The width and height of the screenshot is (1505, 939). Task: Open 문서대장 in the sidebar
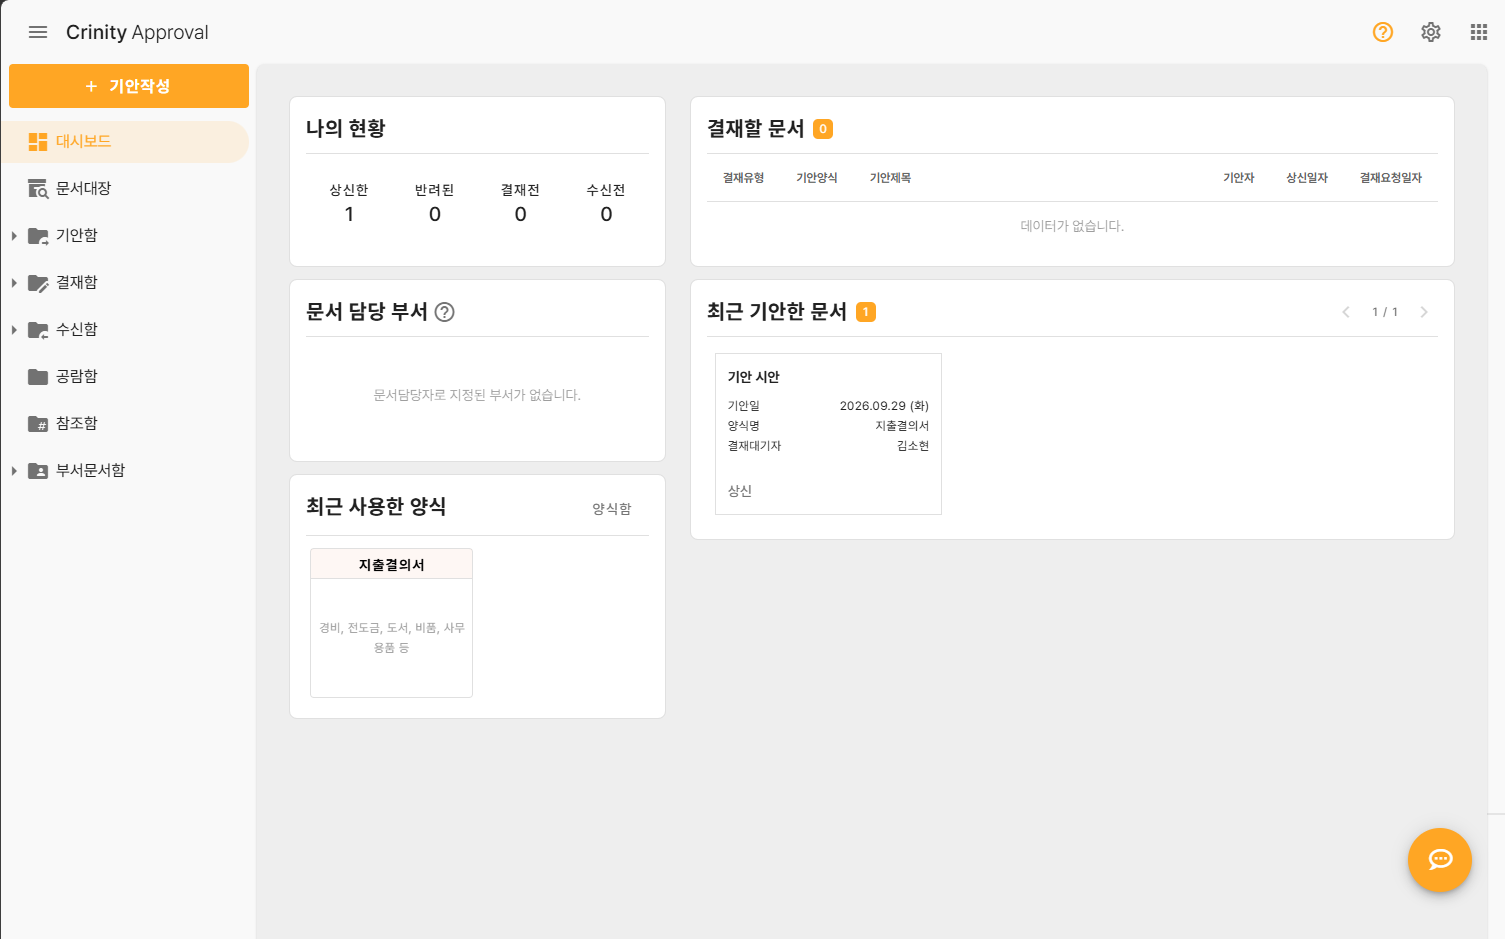[125, 189]
